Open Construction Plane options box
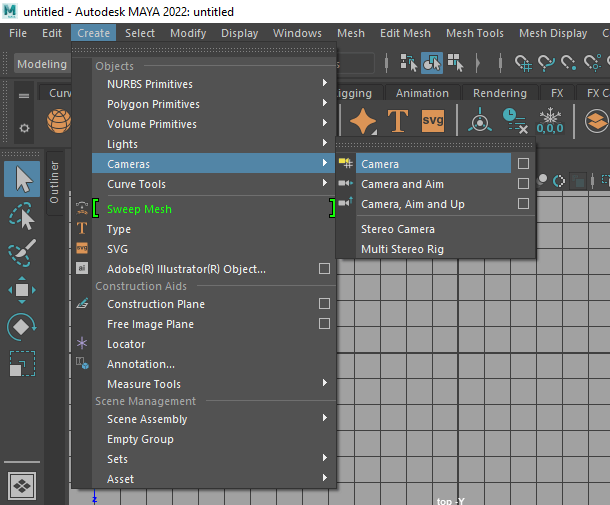The width and height of the screenshot is (610, 505). (324, 304)
